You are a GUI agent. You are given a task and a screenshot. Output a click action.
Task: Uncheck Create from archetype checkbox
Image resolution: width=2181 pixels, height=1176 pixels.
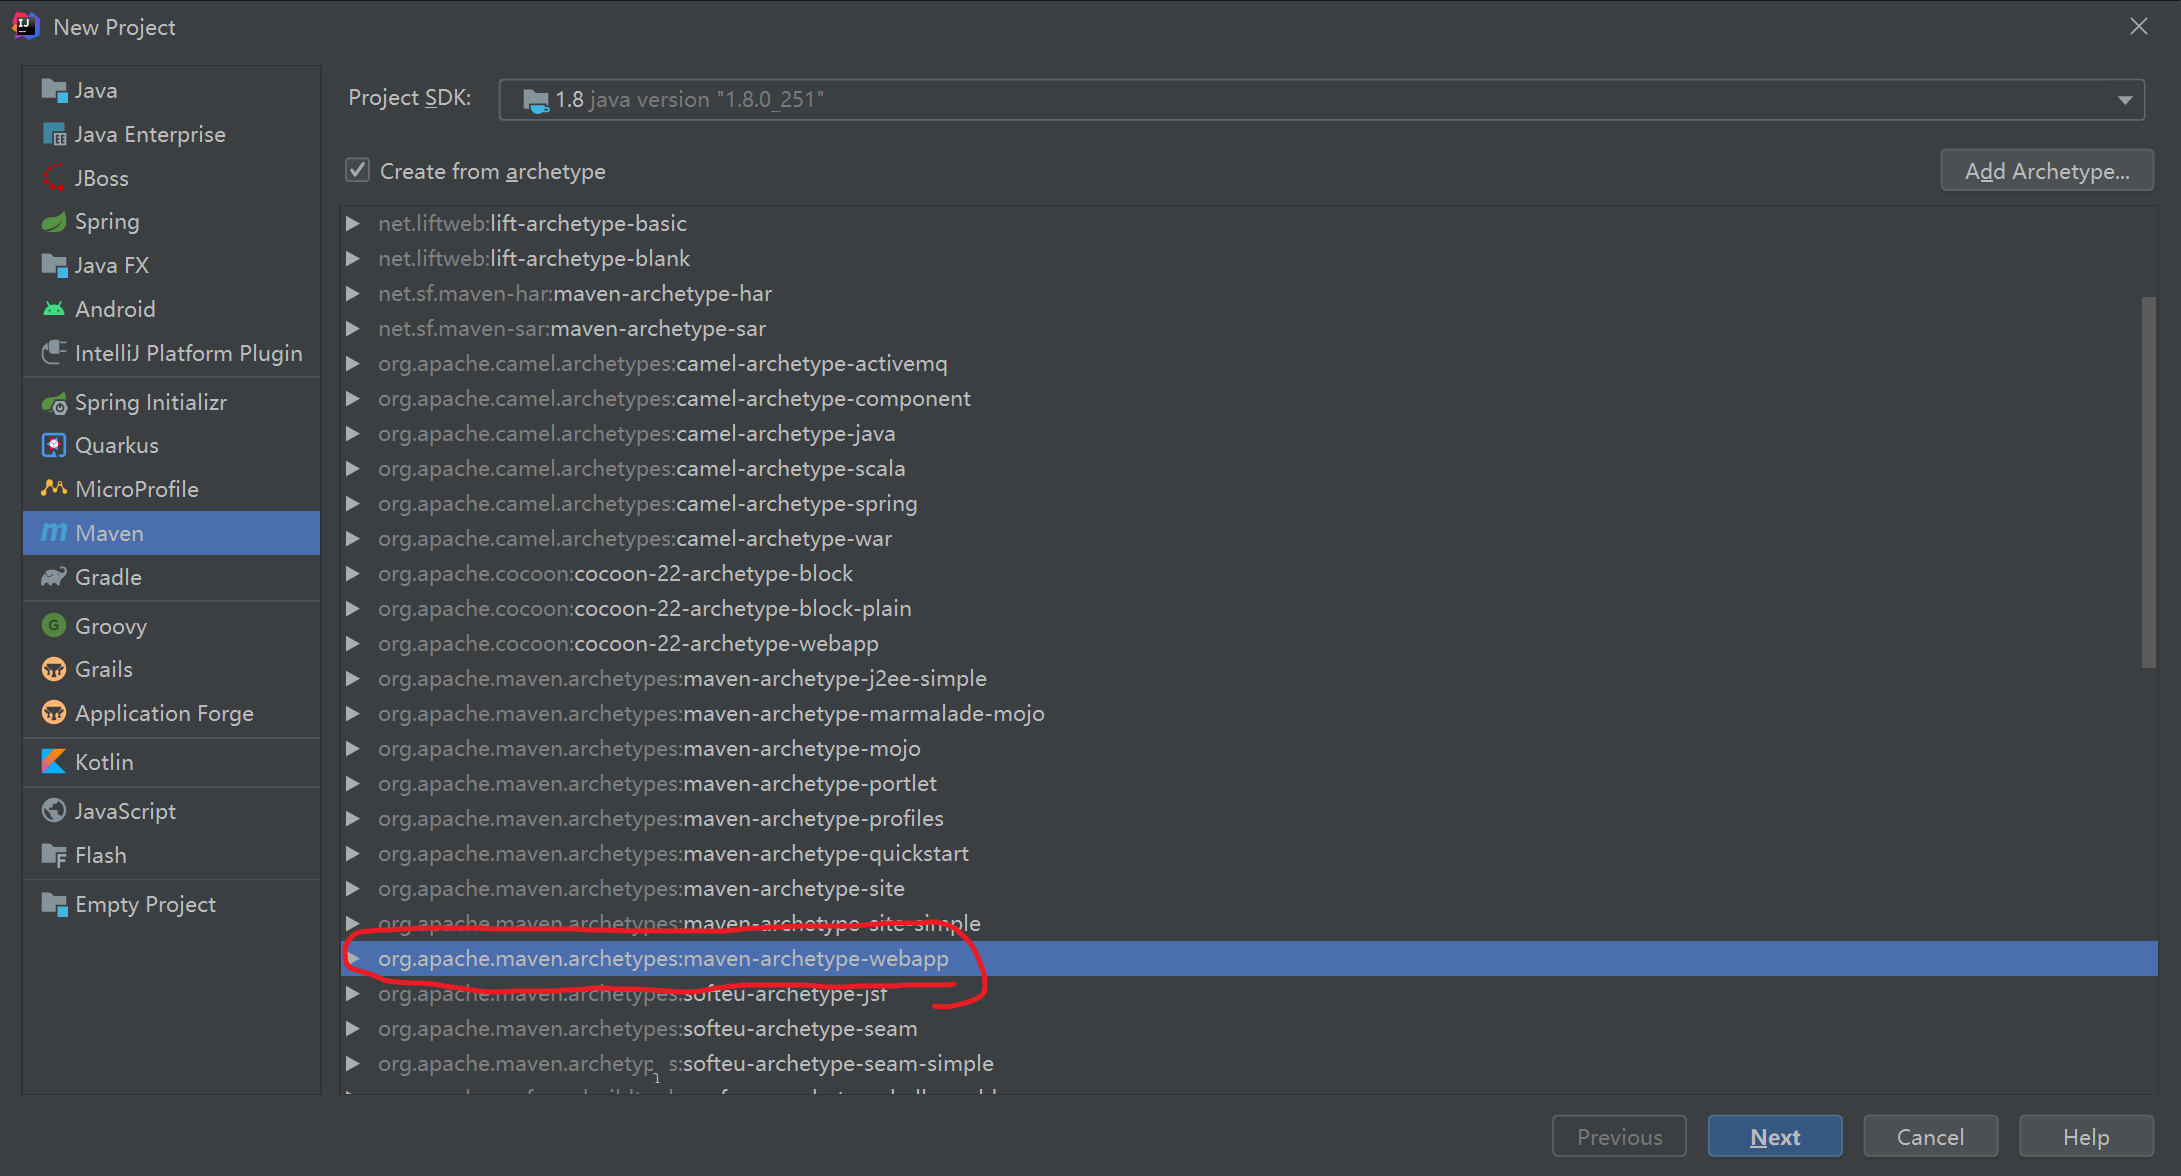(x=358, y=171)
